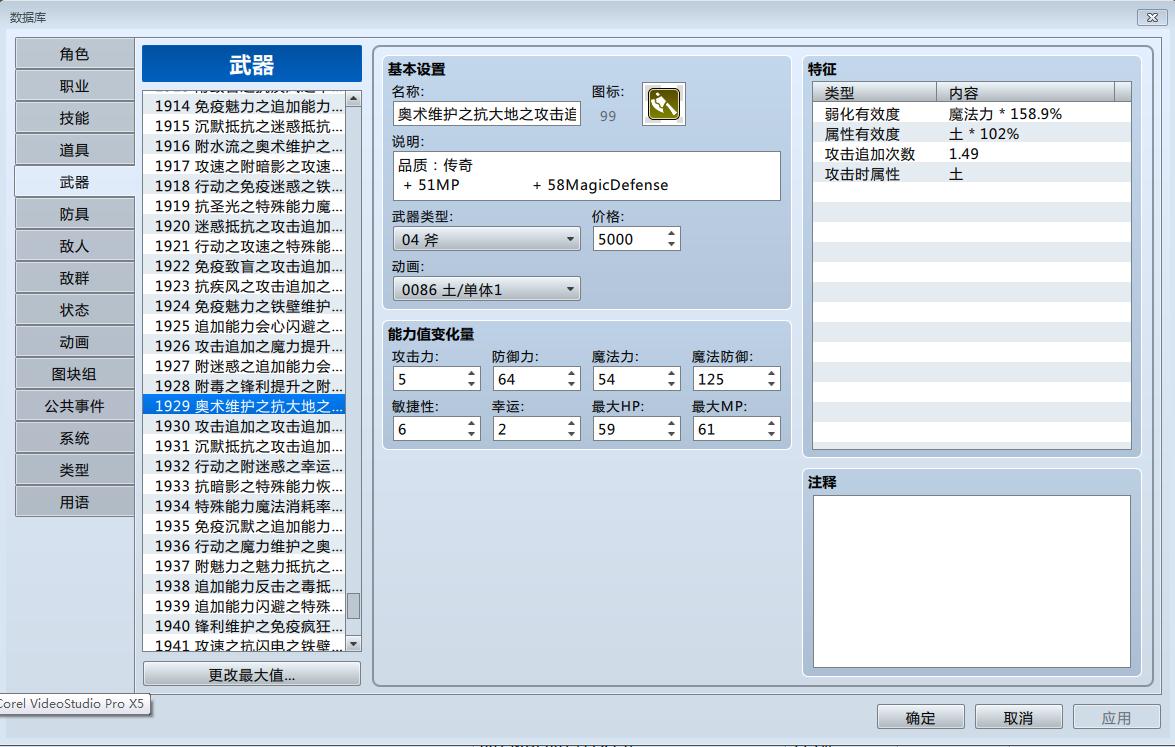Open the 状态 tab
This screenshot has width=1175, height=747.
pos(74,310)
